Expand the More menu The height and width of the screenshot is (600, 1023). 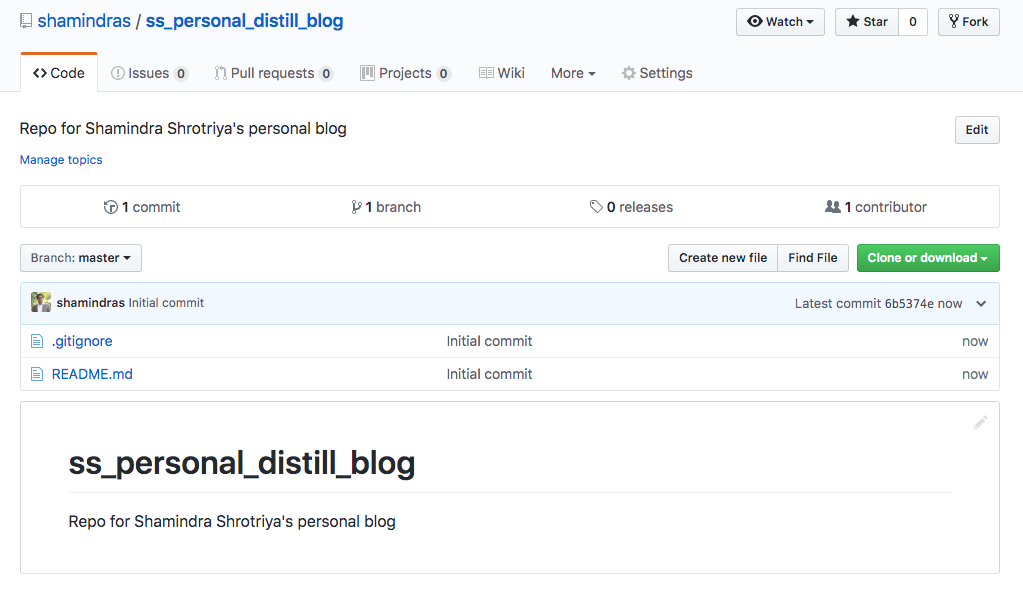click(573, 73)
